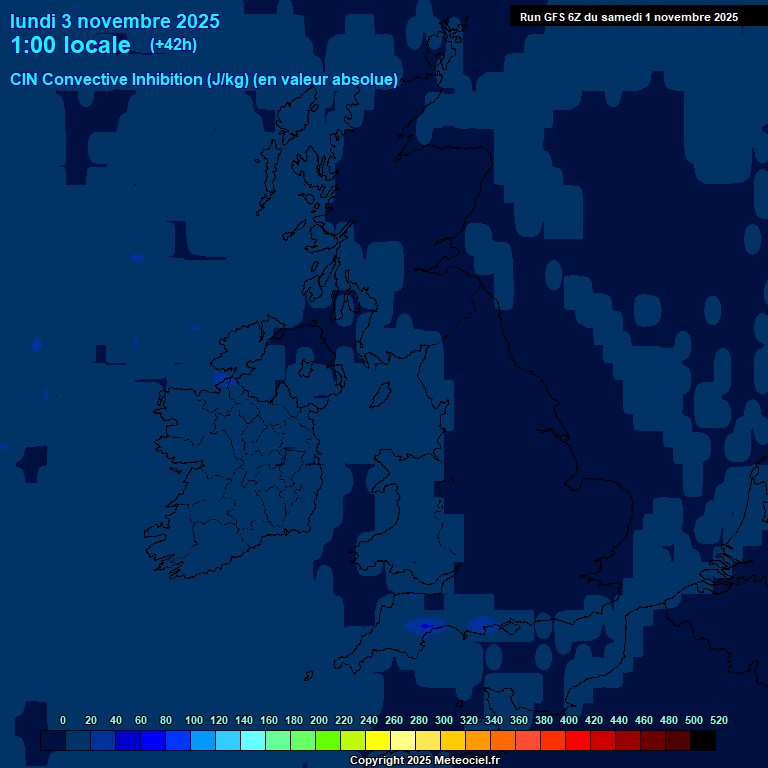Click the yellow legend swatch between 240 and 260
Image resolution: width=768 pixels, height=768 pixels.
pos(378,741)
